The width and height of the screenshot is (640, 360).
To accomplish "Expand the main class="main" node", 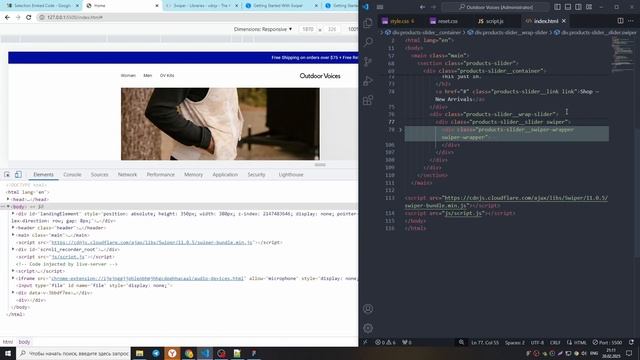I will (x=13, y=235).
